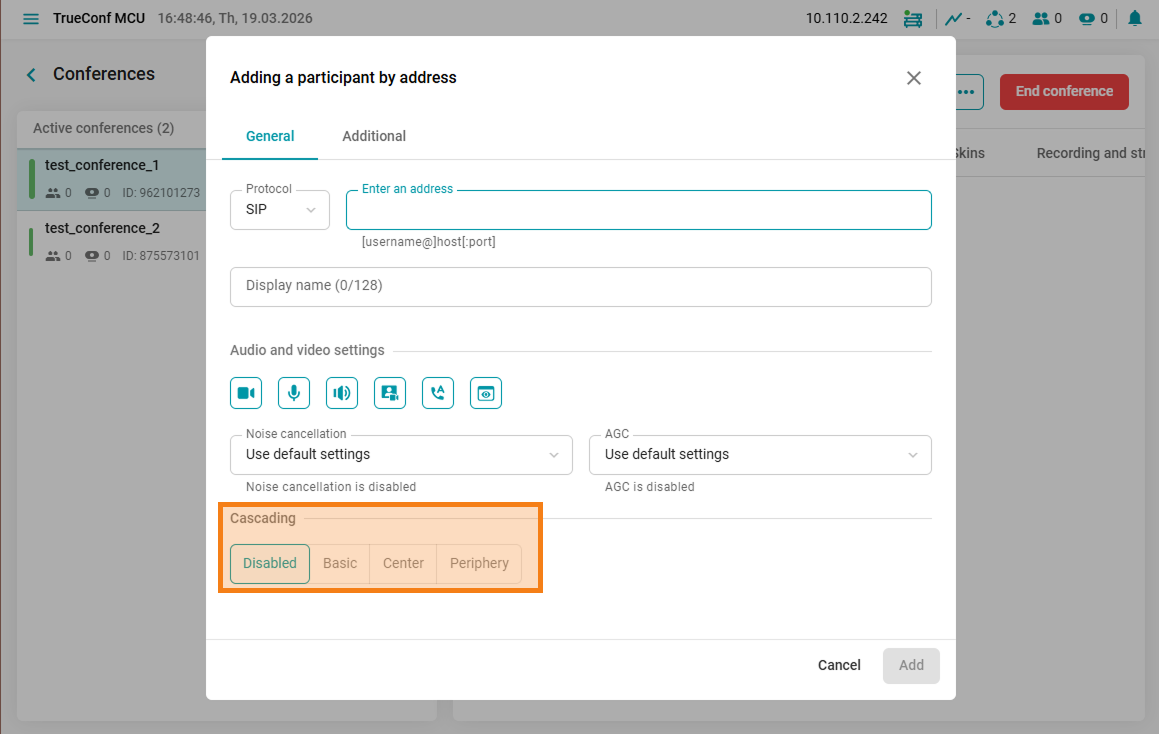Switch to the Additional tab

374,136
